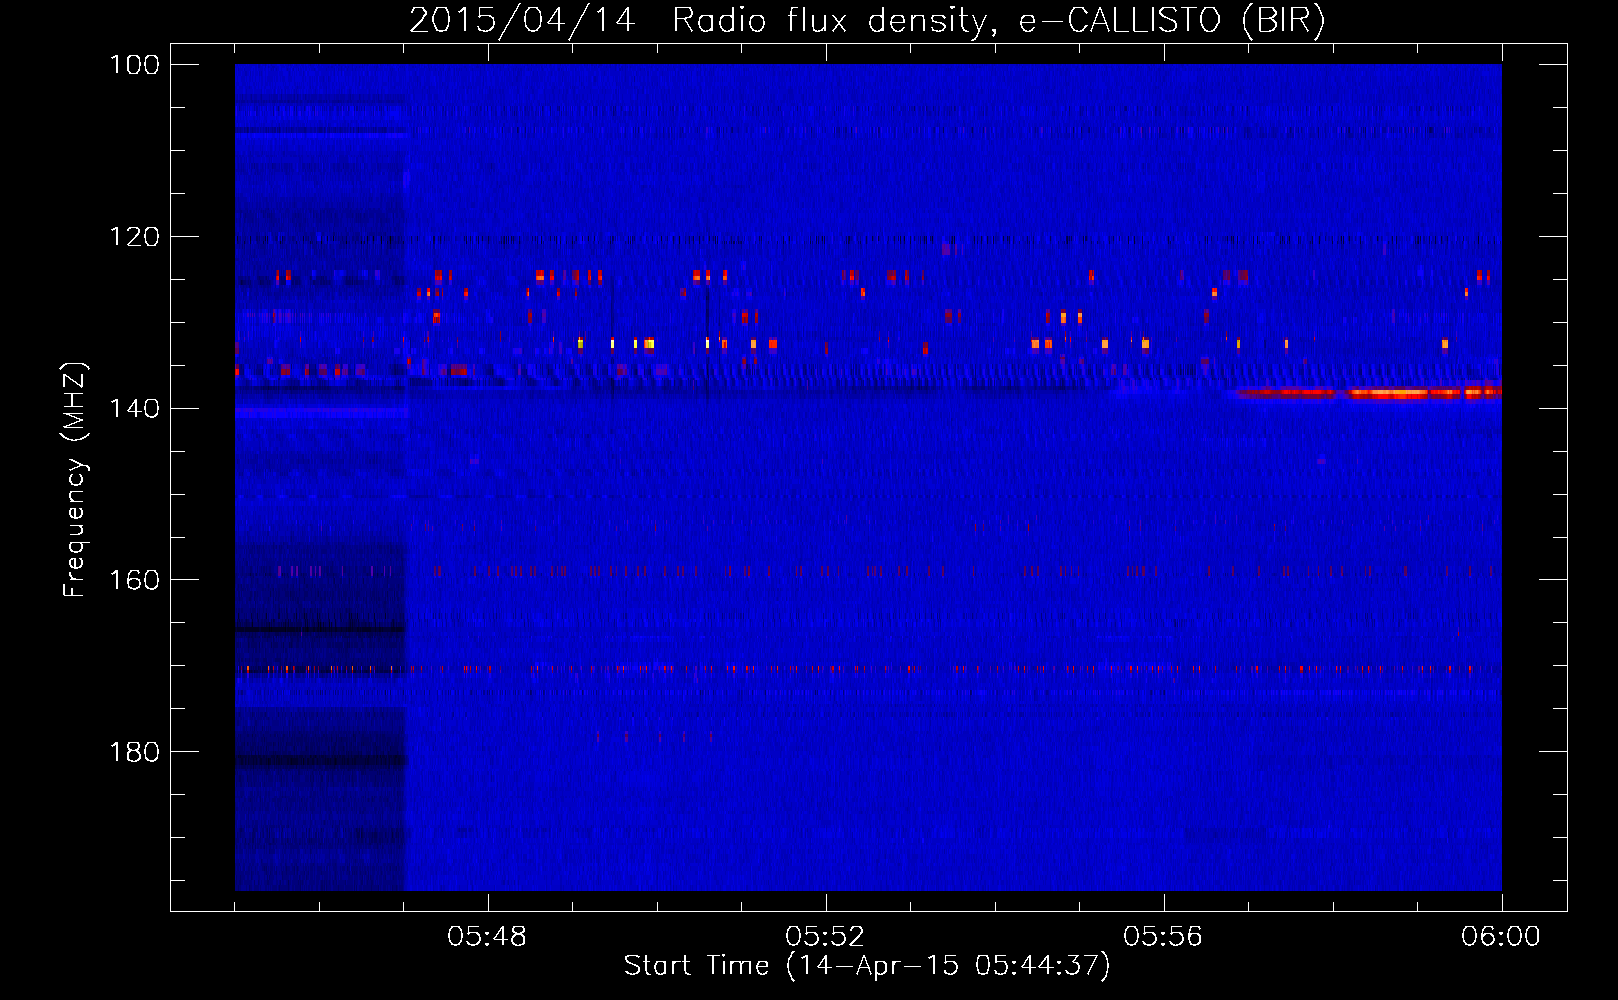This screenshot has width=1618, height=1000.
Task: Click the 06:00 time tick label
Action: pos(1501,937)
